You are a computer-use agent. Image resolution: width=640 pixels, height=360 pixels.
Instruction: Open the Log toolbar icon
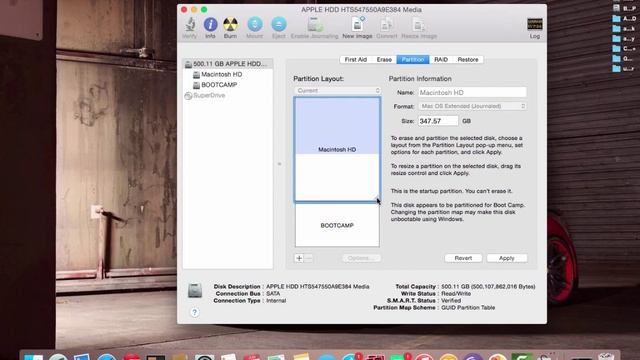pos(535,28)
